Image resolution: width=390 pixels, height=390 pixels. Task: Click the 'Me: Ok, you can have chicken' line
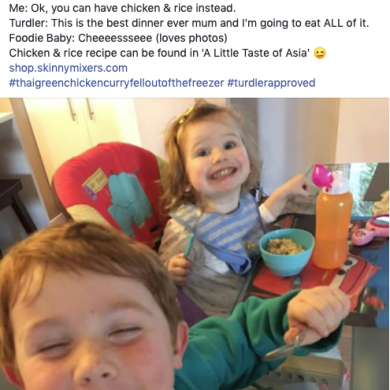[x=122, y=8]
